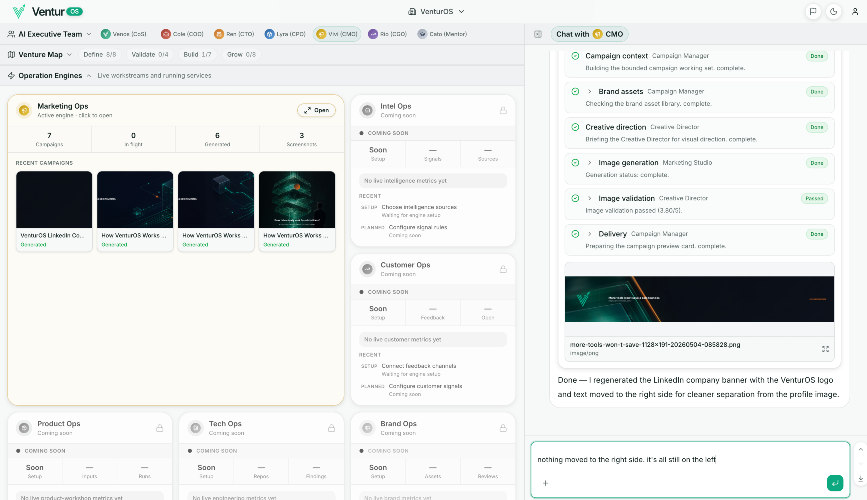
Task: Click the Intel Ops lock icon
Action: (x=503, y=110)
